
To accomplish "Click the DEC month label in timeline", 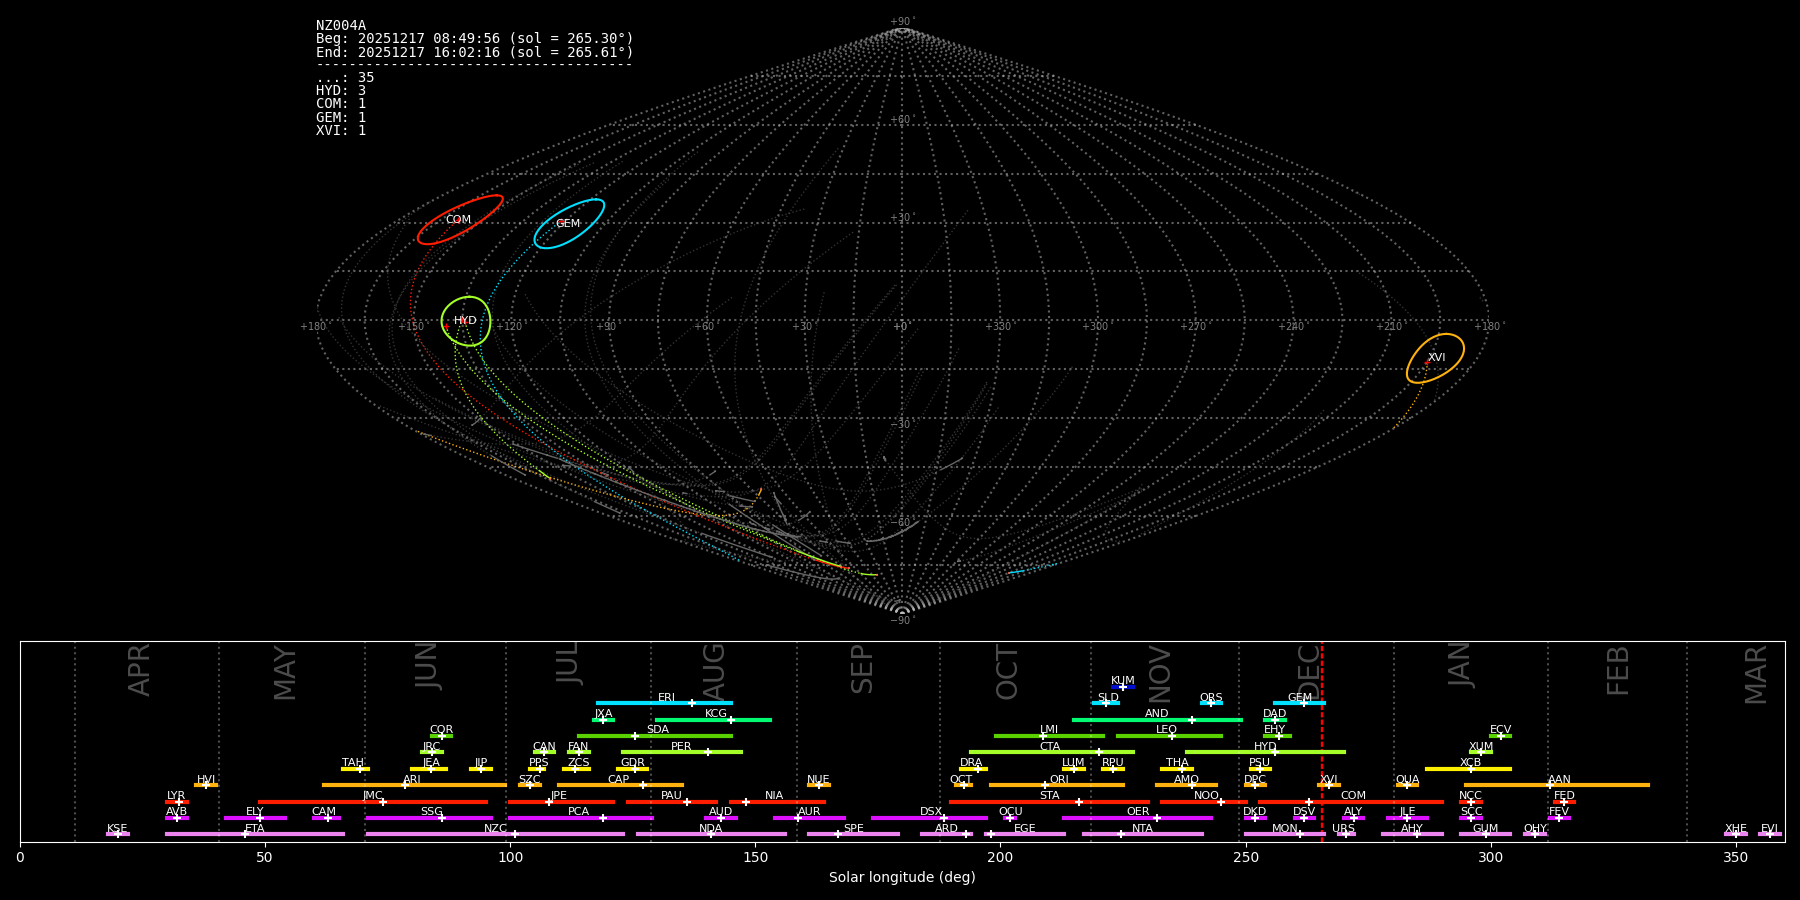I will (x=1308, y=670).
